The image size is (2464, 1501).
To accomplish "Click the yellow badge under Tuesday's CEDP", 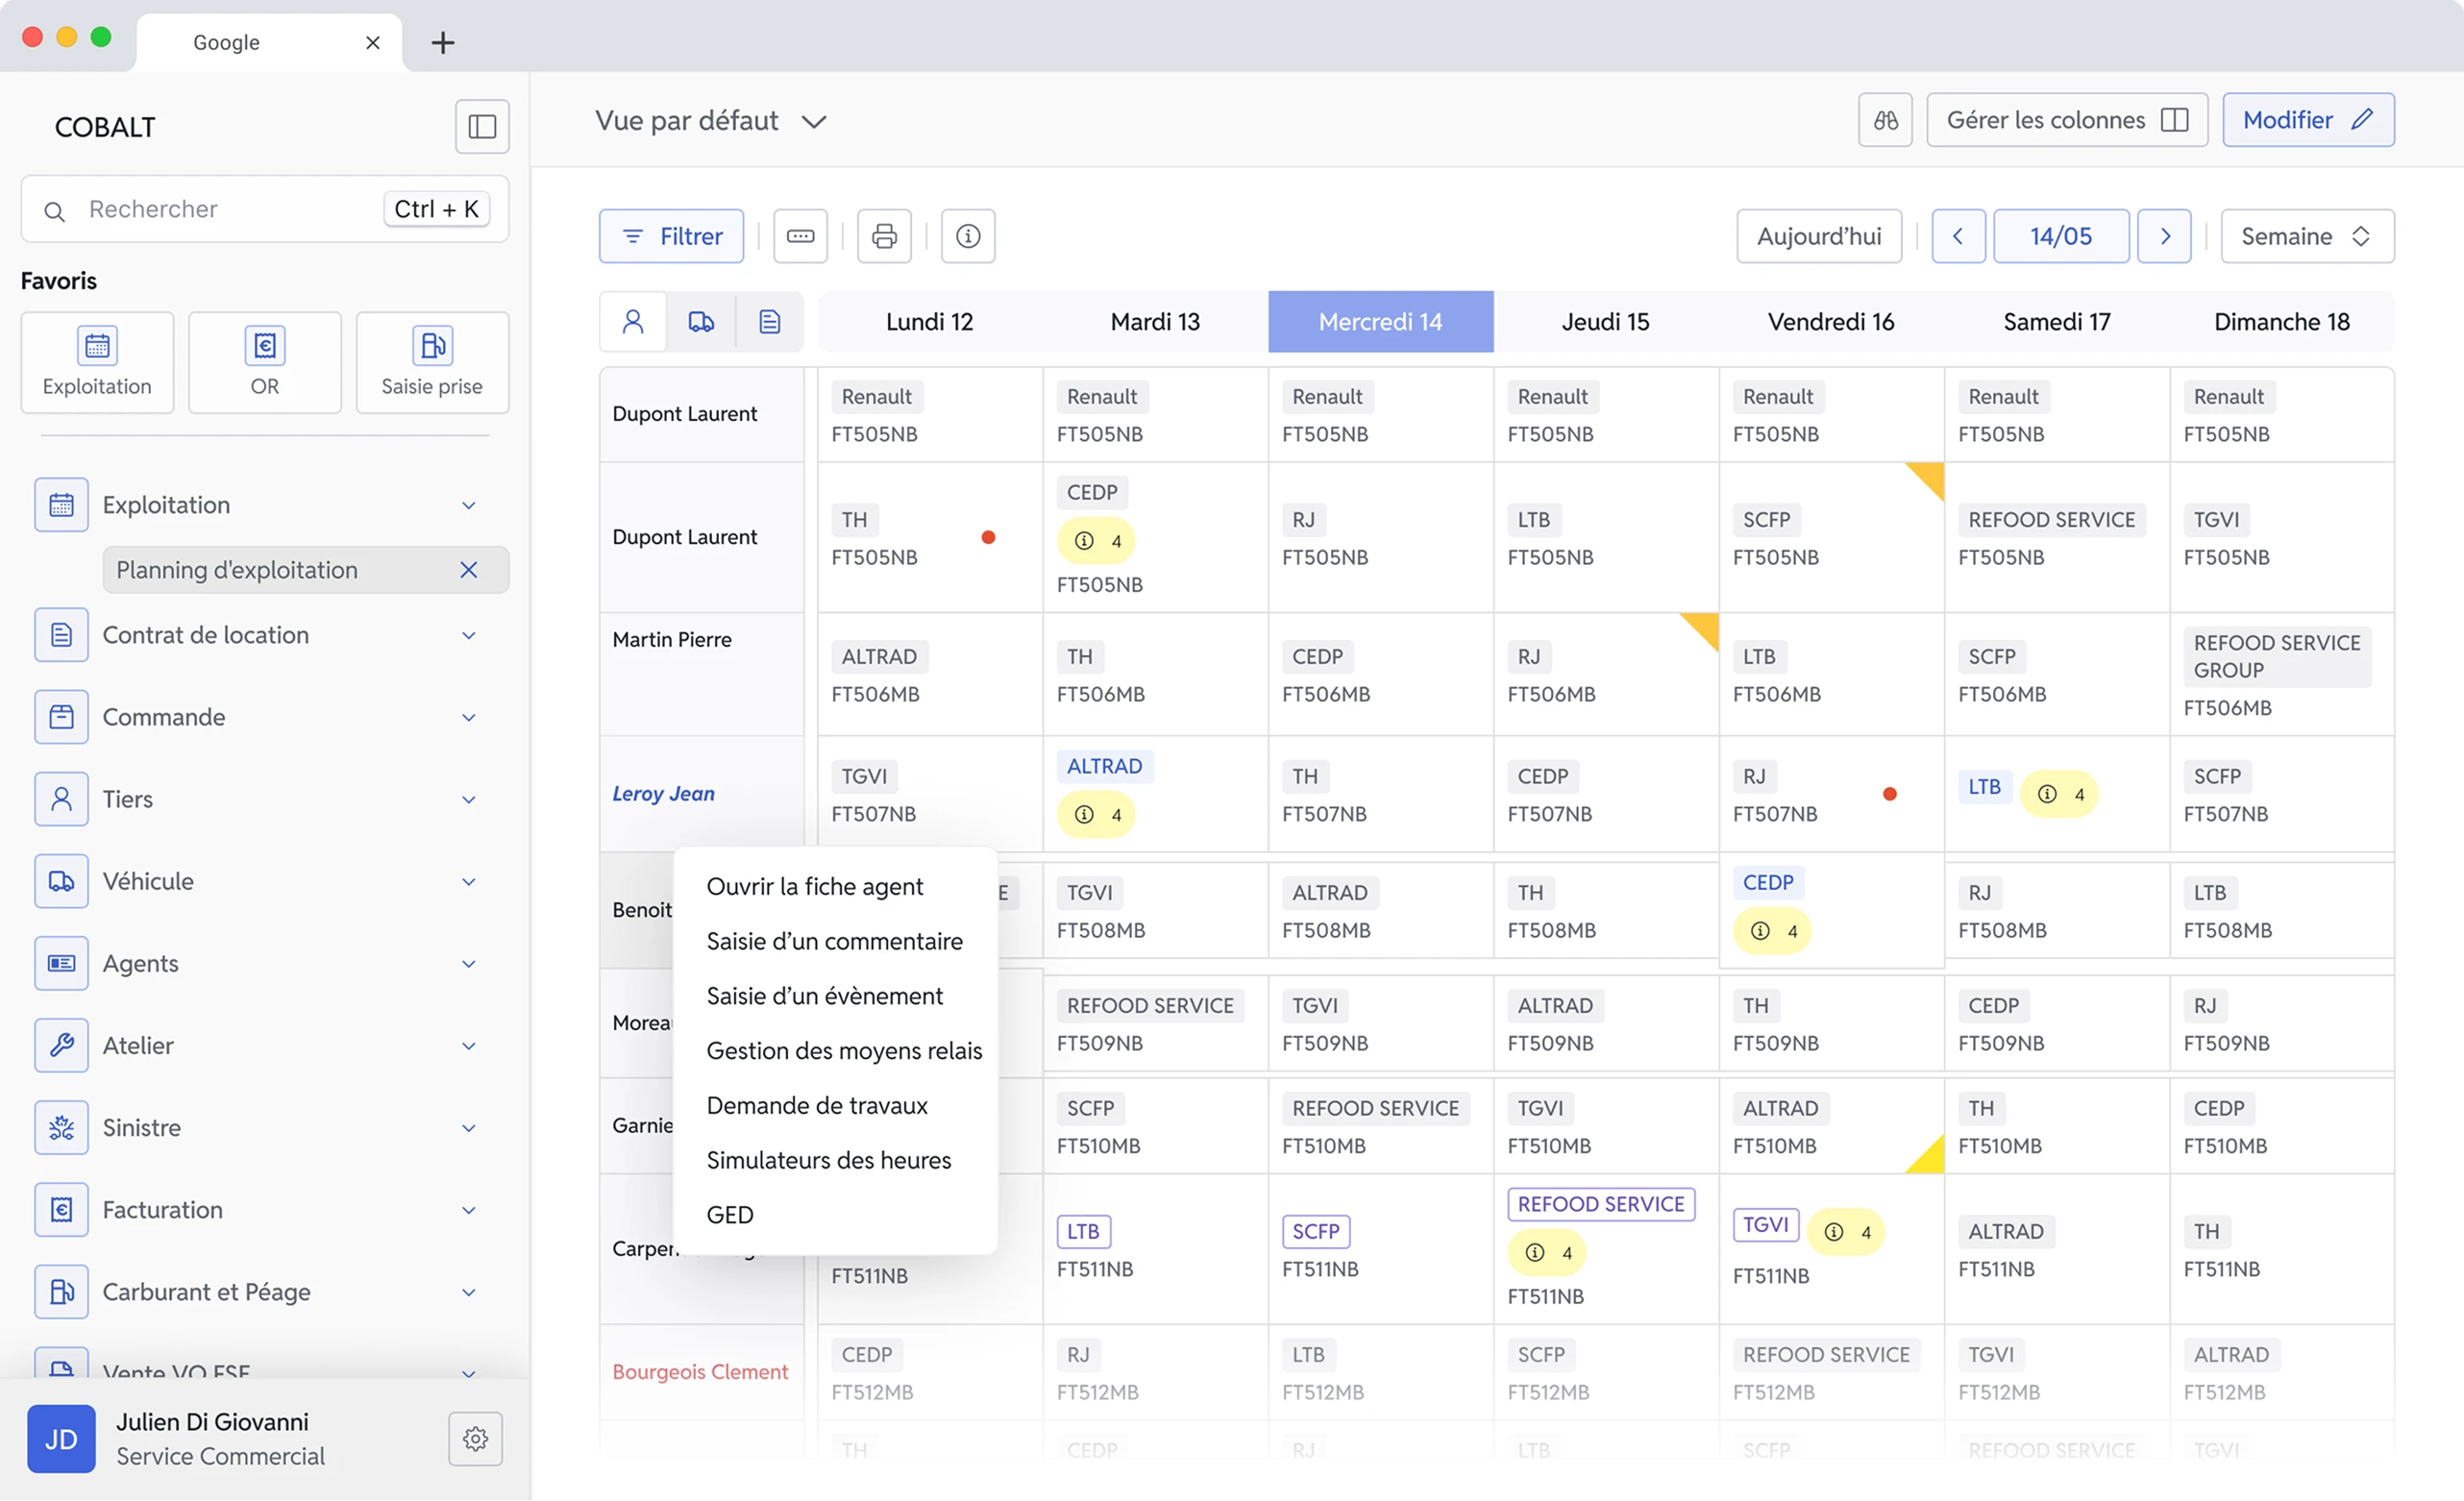I will point(1096,541).
